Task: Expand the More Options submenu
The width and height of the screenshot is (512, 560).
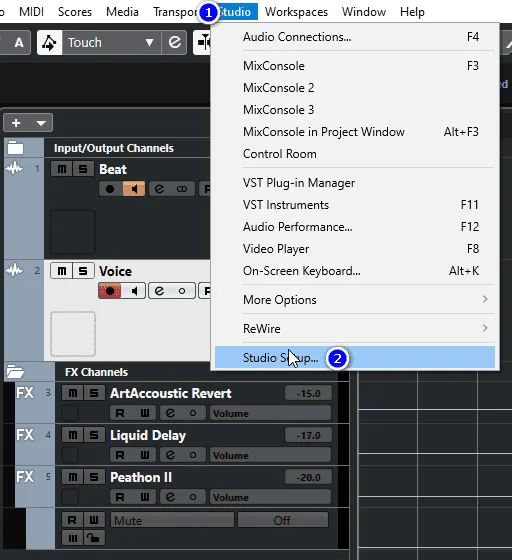Action: [355, 300]
